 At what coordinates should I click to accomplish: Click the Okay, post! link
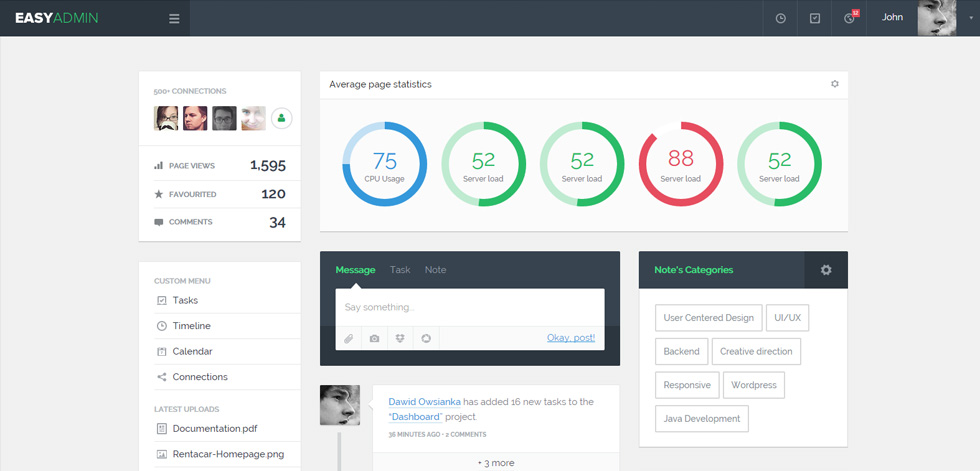tap(571, 338)
